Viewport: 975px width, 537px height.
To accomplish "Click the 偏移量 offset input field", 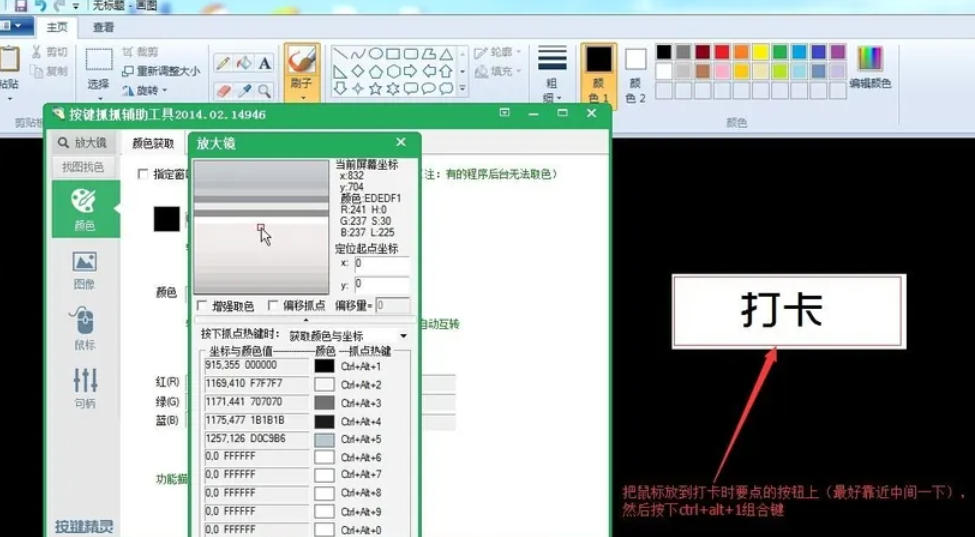I will point(393,306).
